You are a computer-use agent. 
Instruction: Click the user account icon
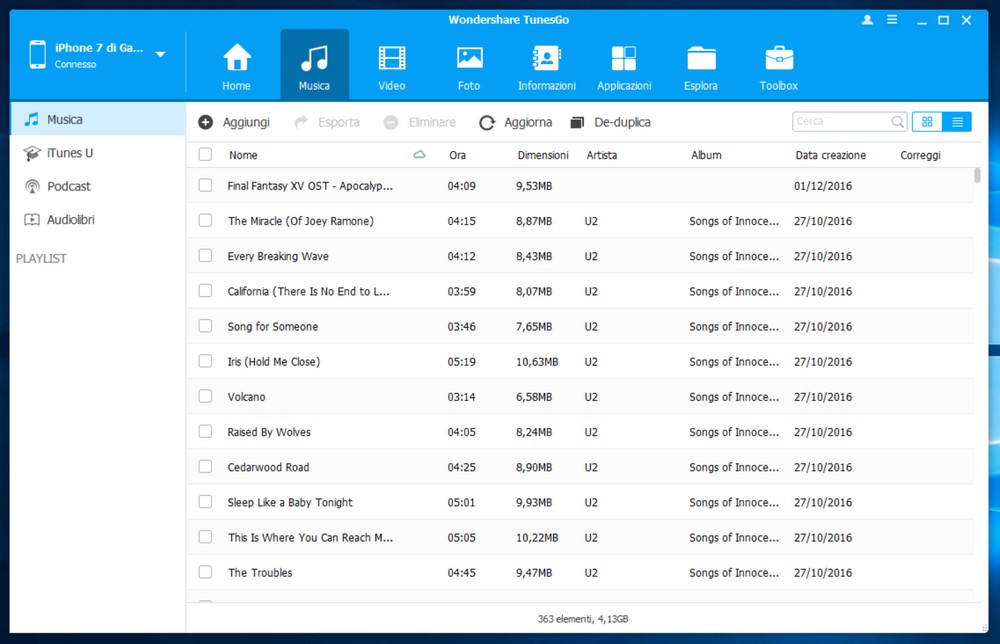[867, 20]
